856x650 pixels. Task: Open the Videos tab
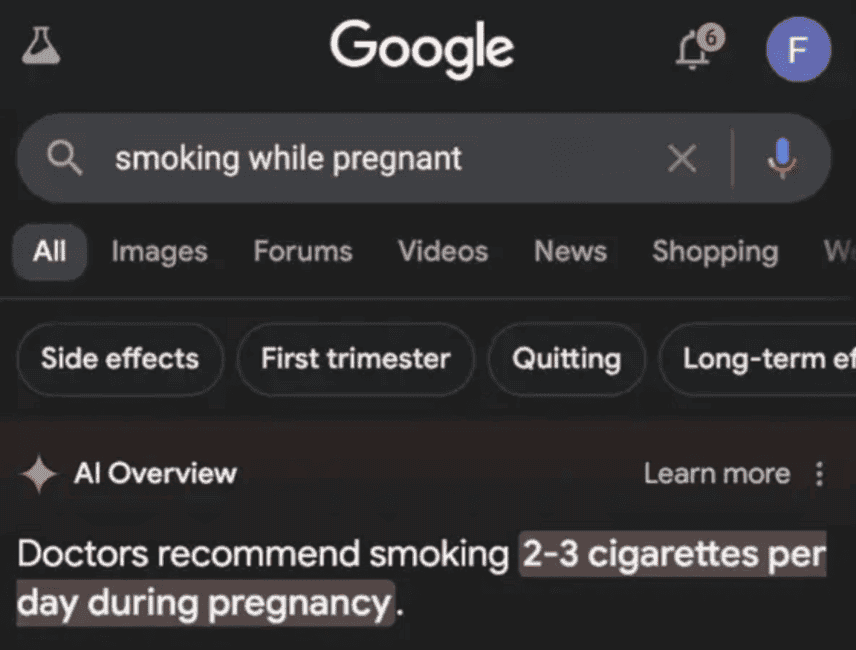[443, 252]
